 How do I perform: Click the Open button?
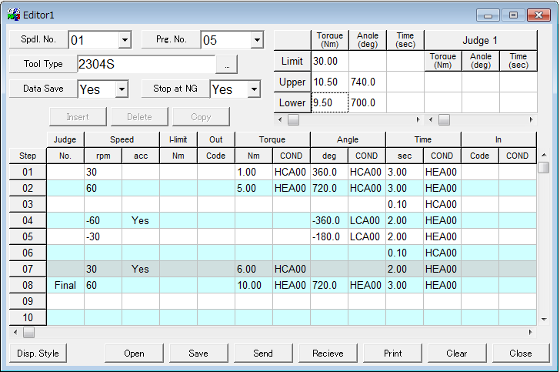134,353
